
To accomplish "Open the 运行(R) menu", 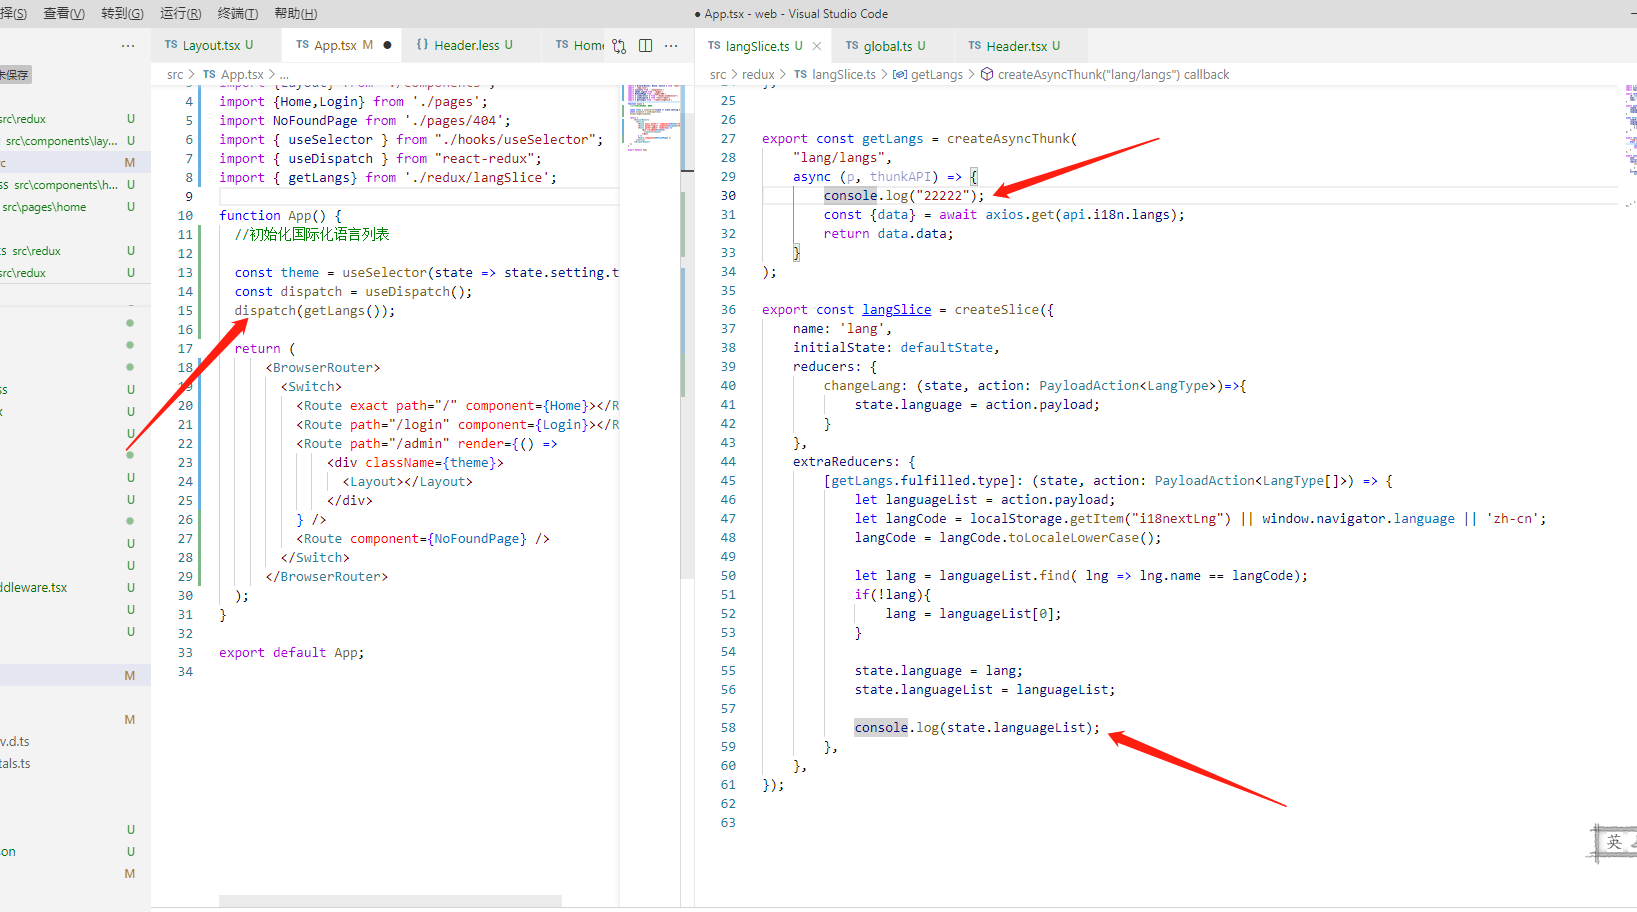I will pyautogui.click(x=180, y=13).
